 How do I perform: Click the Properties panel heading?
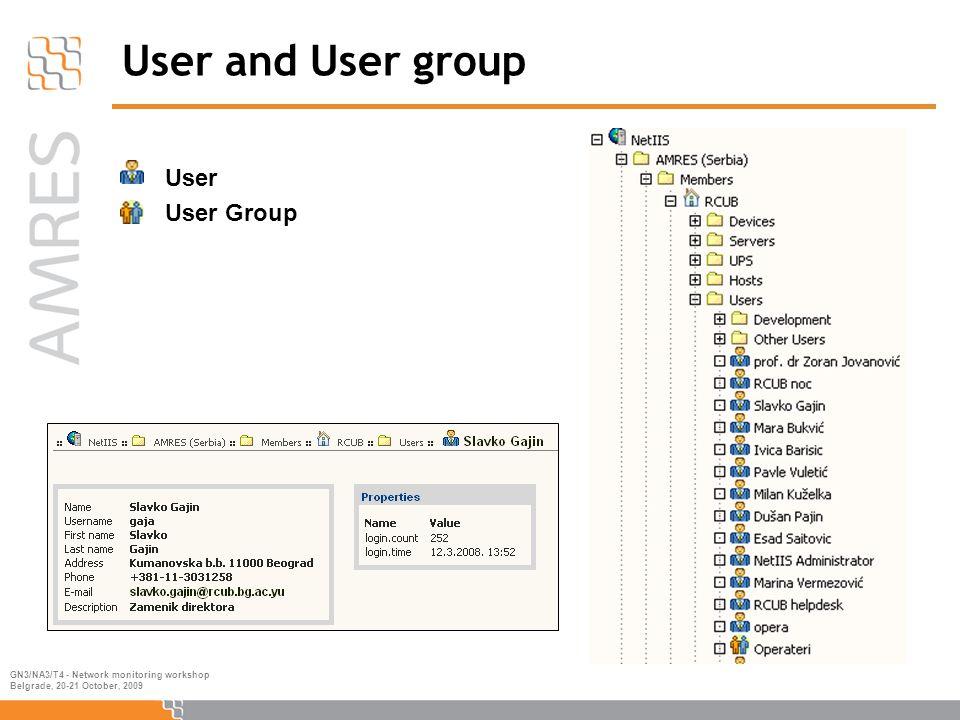tap(391, 497)
